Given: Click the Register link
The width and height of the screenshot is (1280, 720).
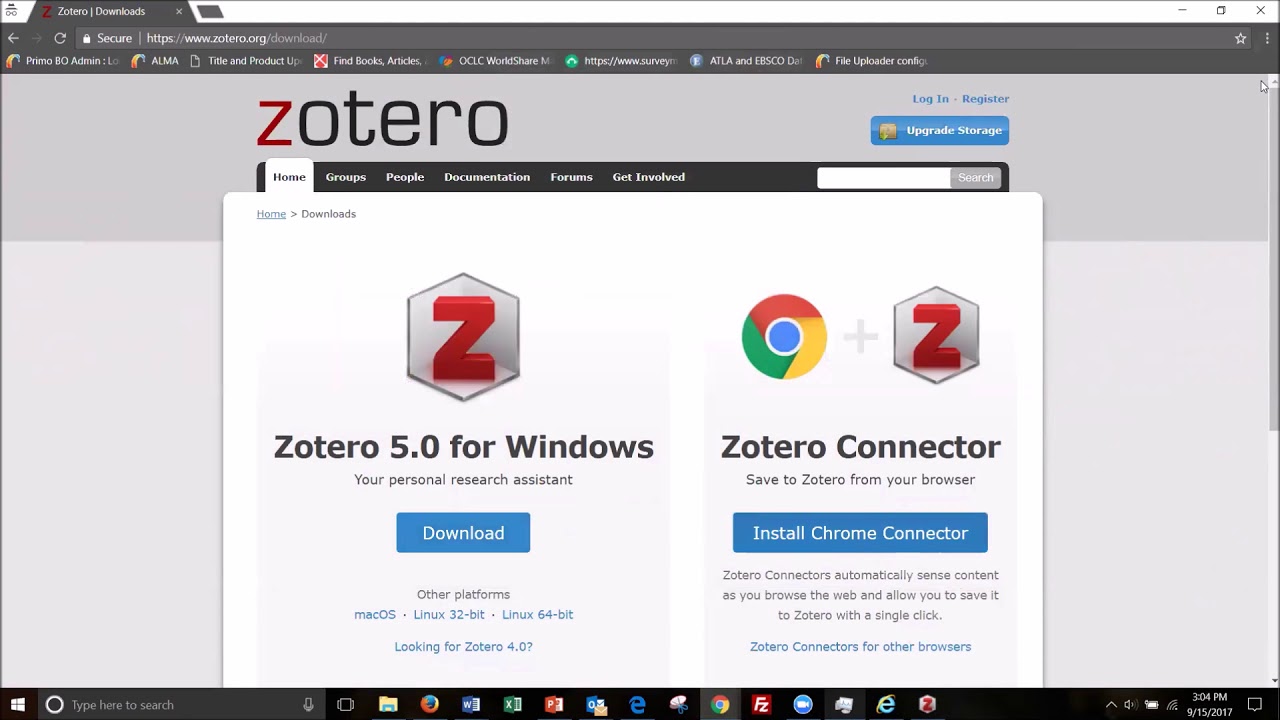Looking at the screenshot, I should pos(985,99).
